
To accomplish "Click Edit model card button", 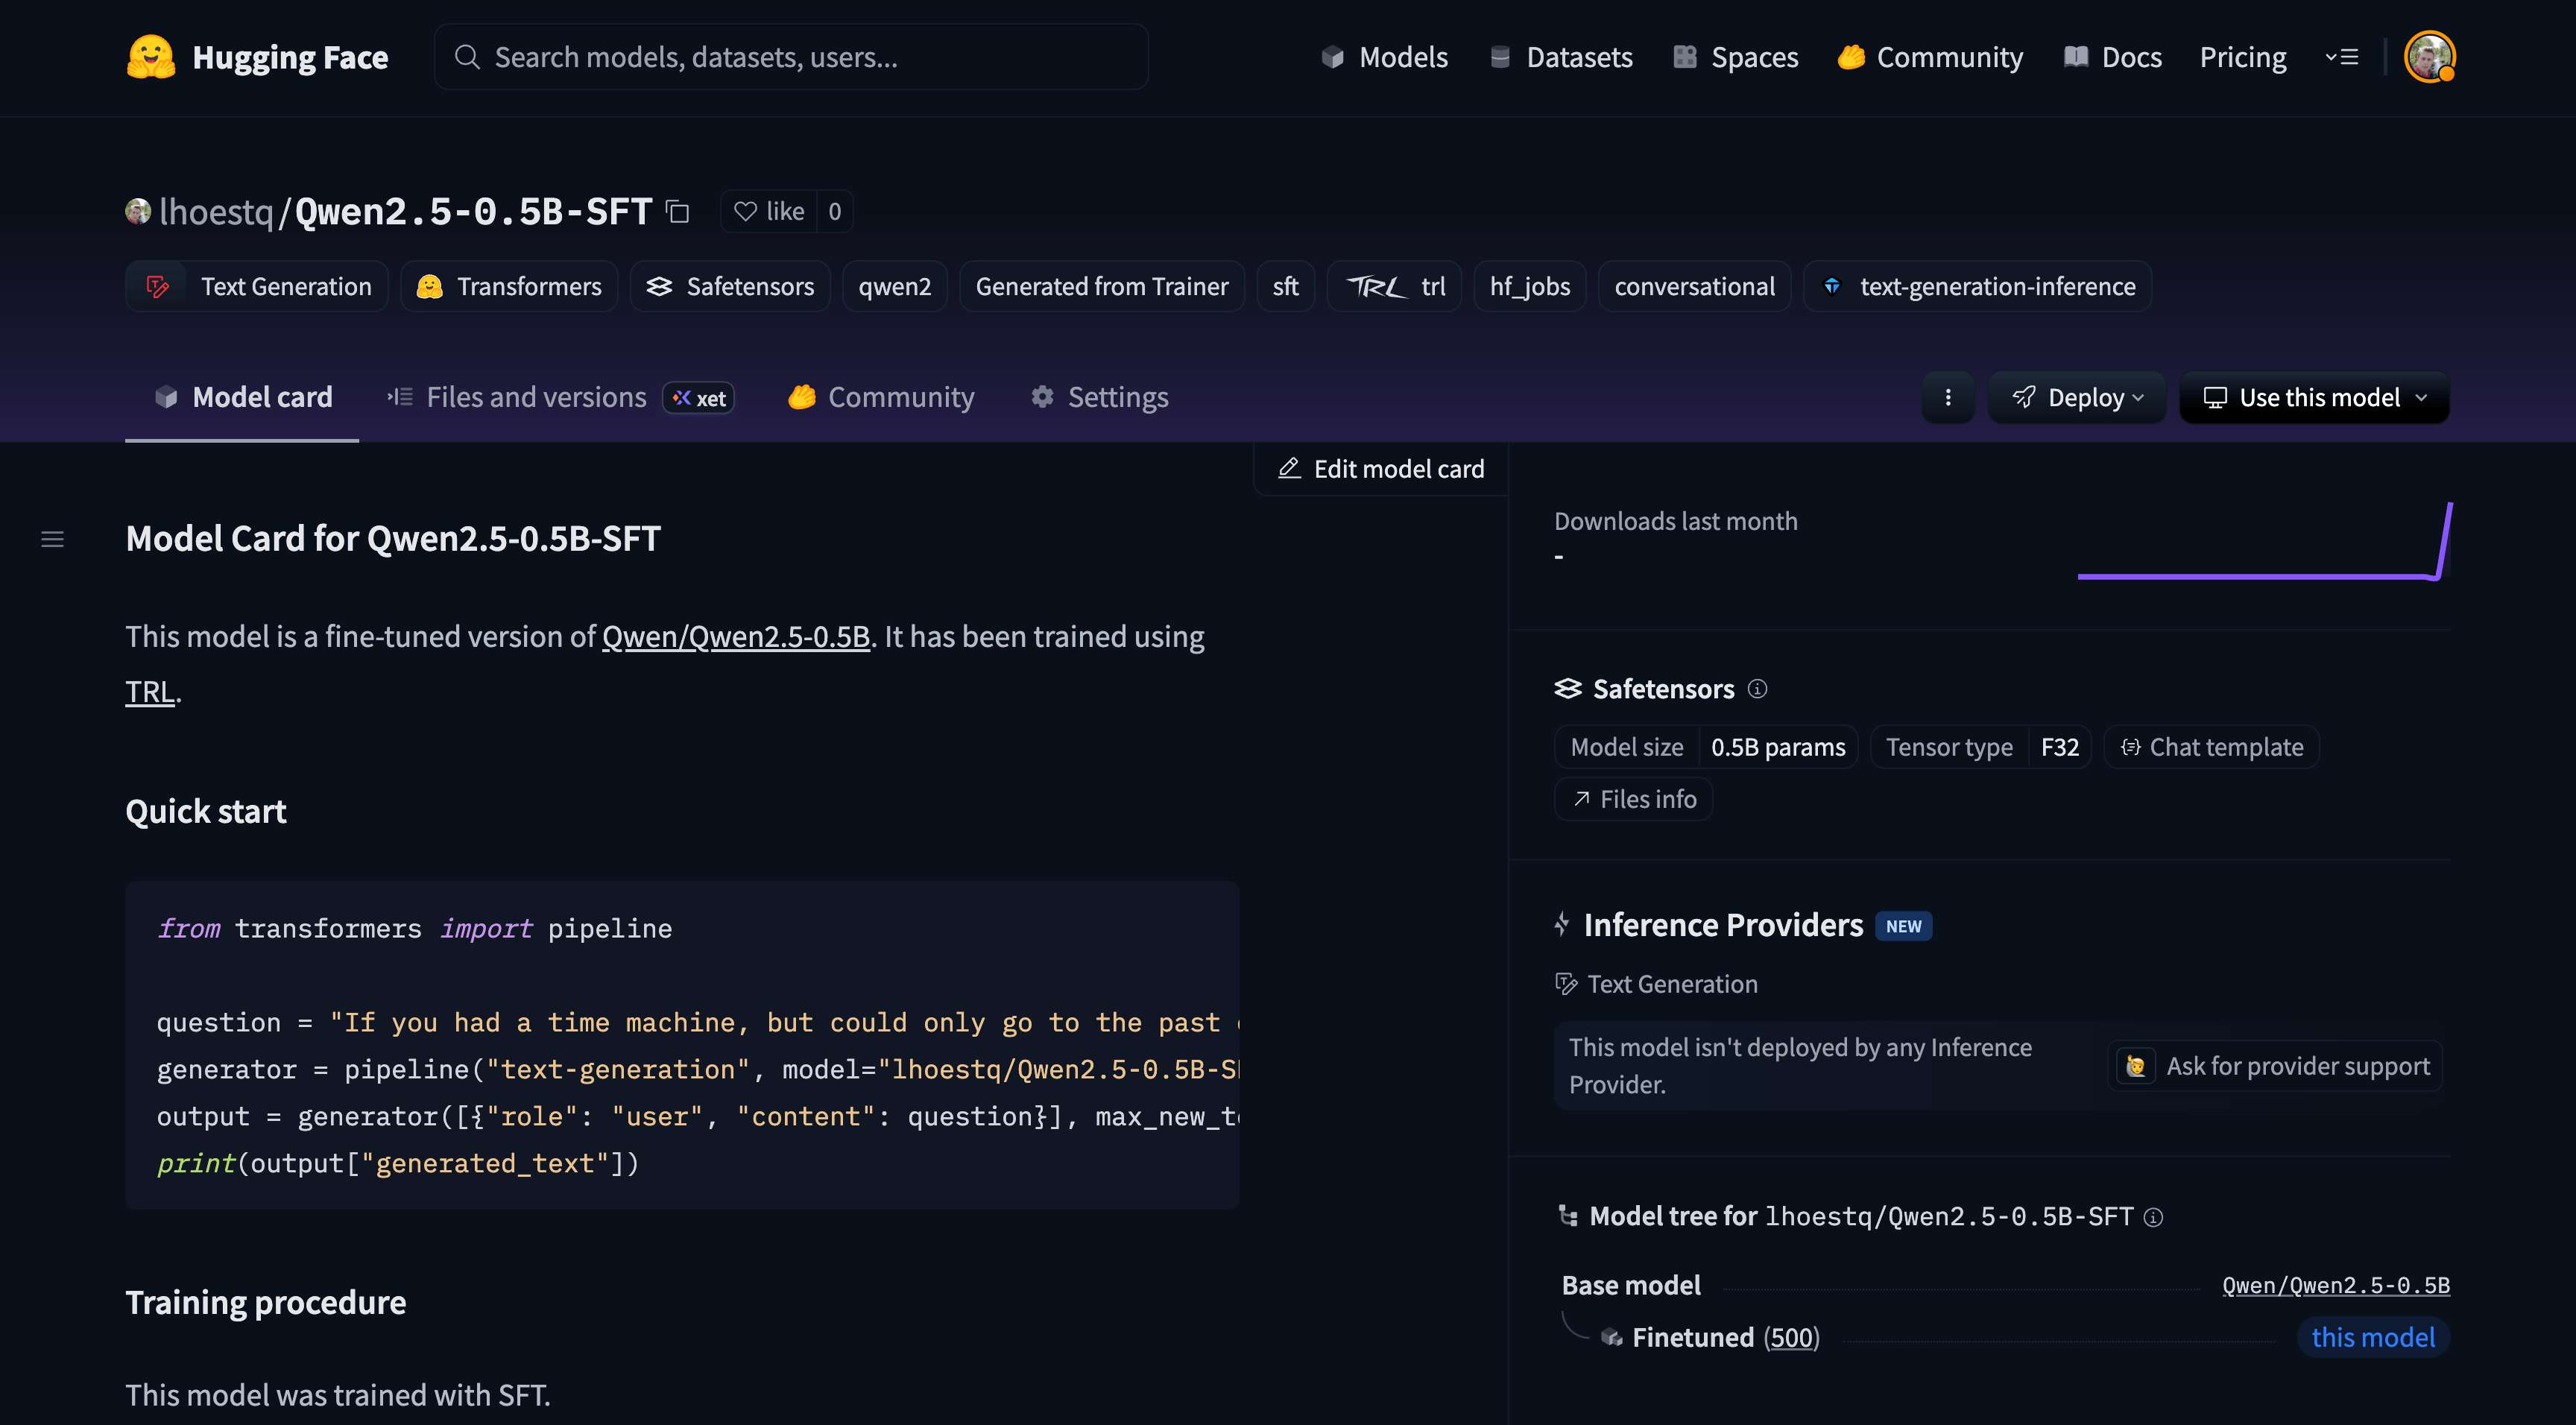I will 1381,469.
